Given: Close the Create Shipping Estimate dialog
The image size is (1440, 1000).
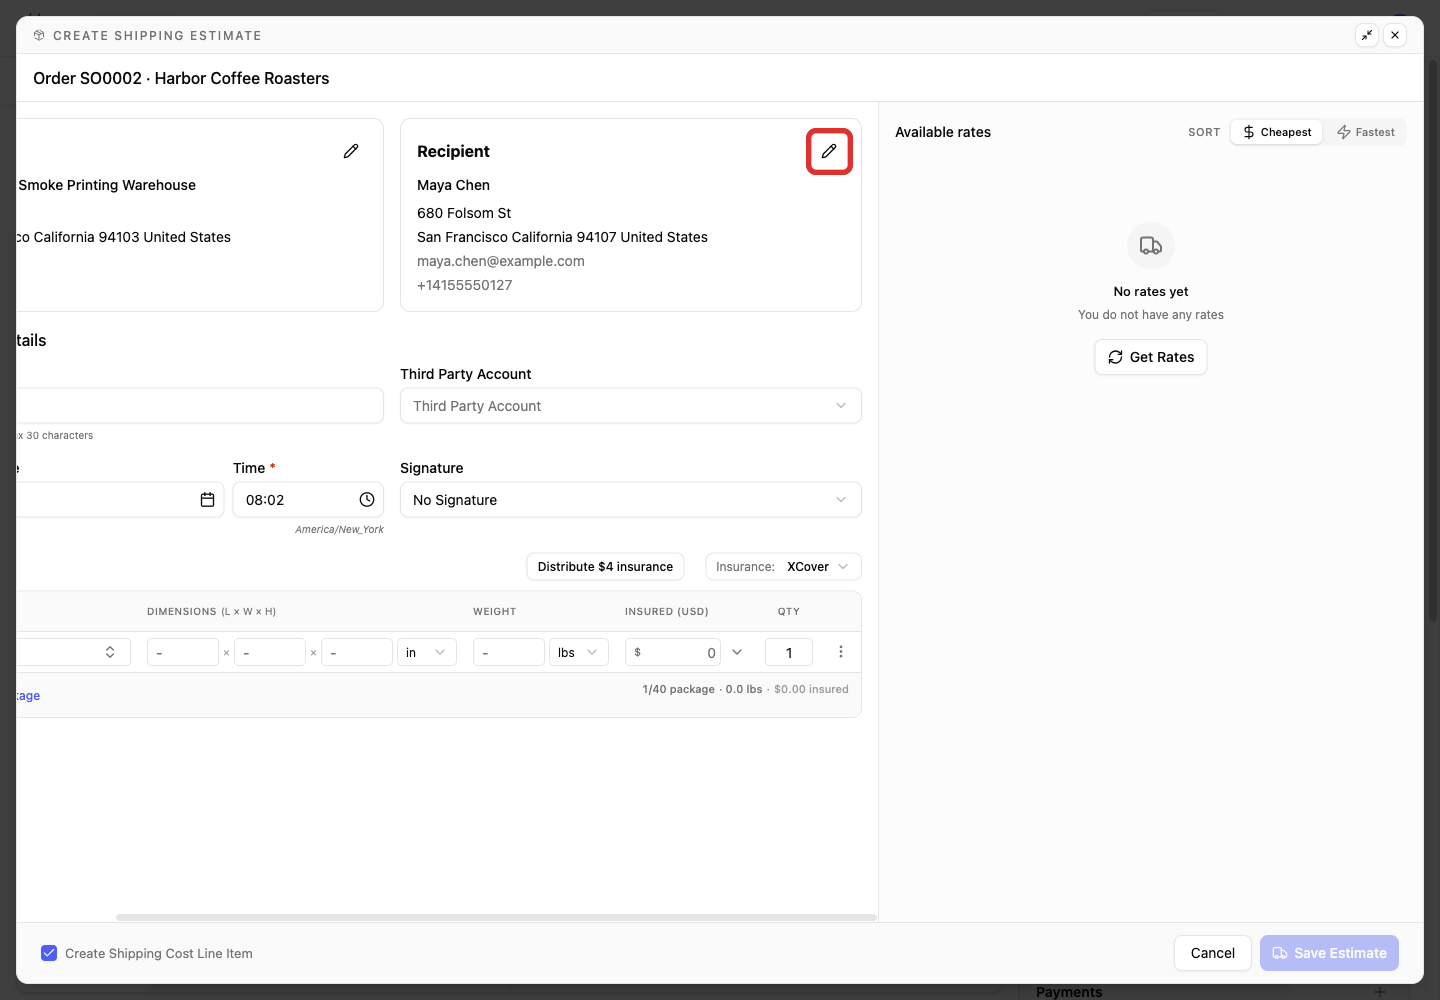Looking at the screenshot, I should 1395,35.
